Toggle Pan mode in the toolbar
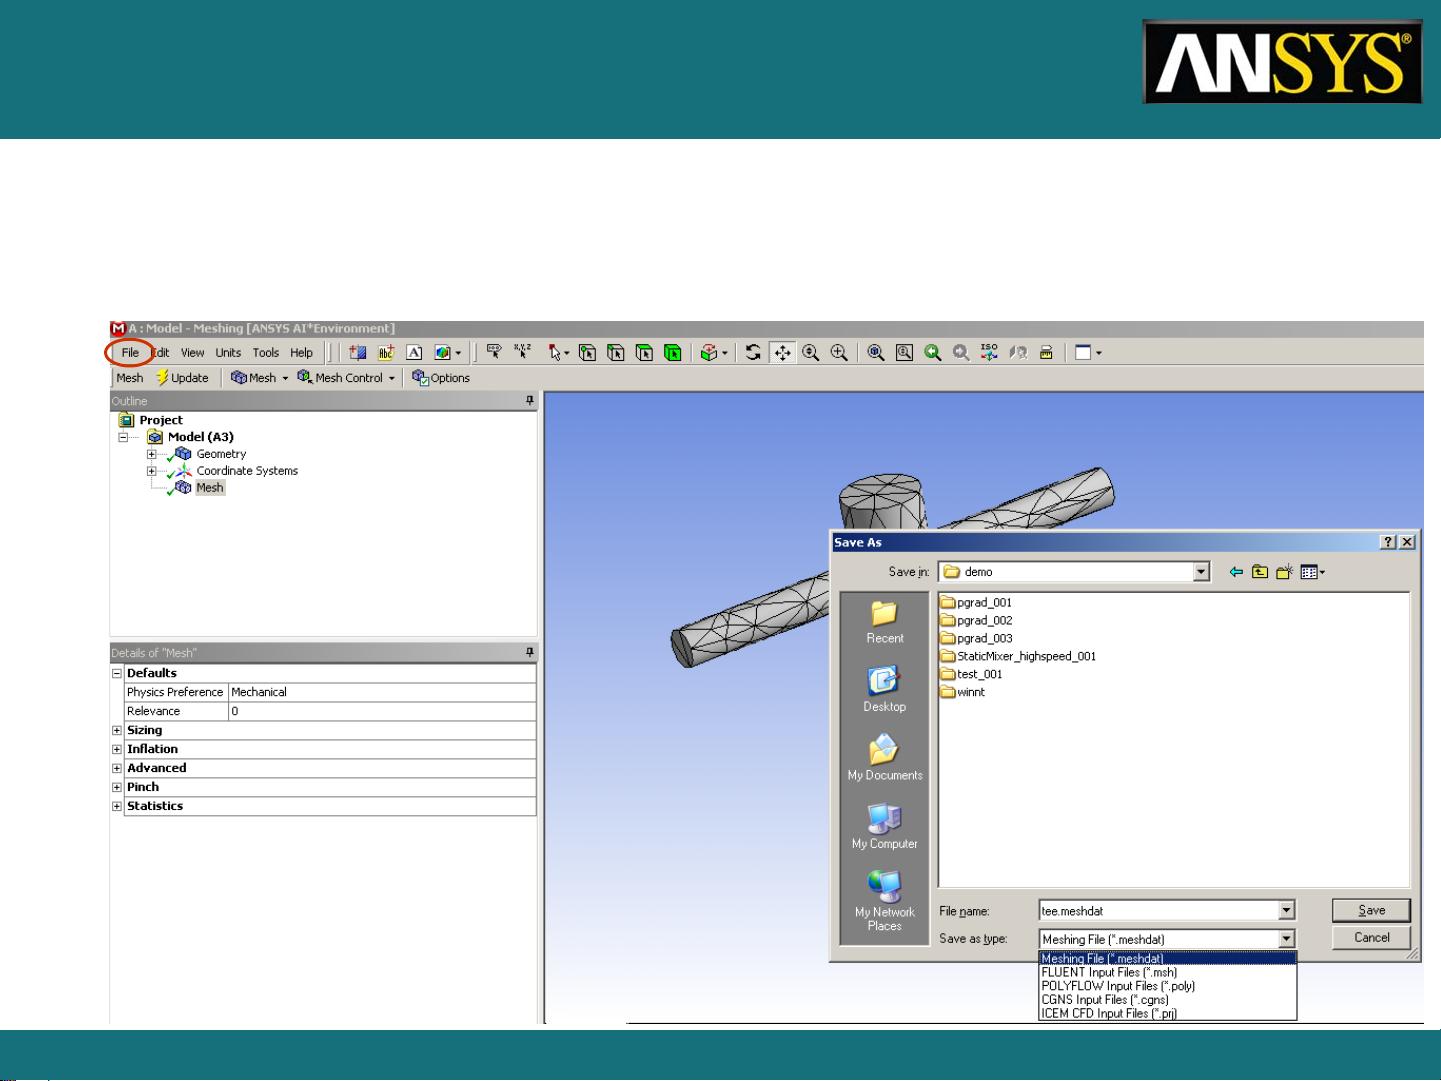 781,352
